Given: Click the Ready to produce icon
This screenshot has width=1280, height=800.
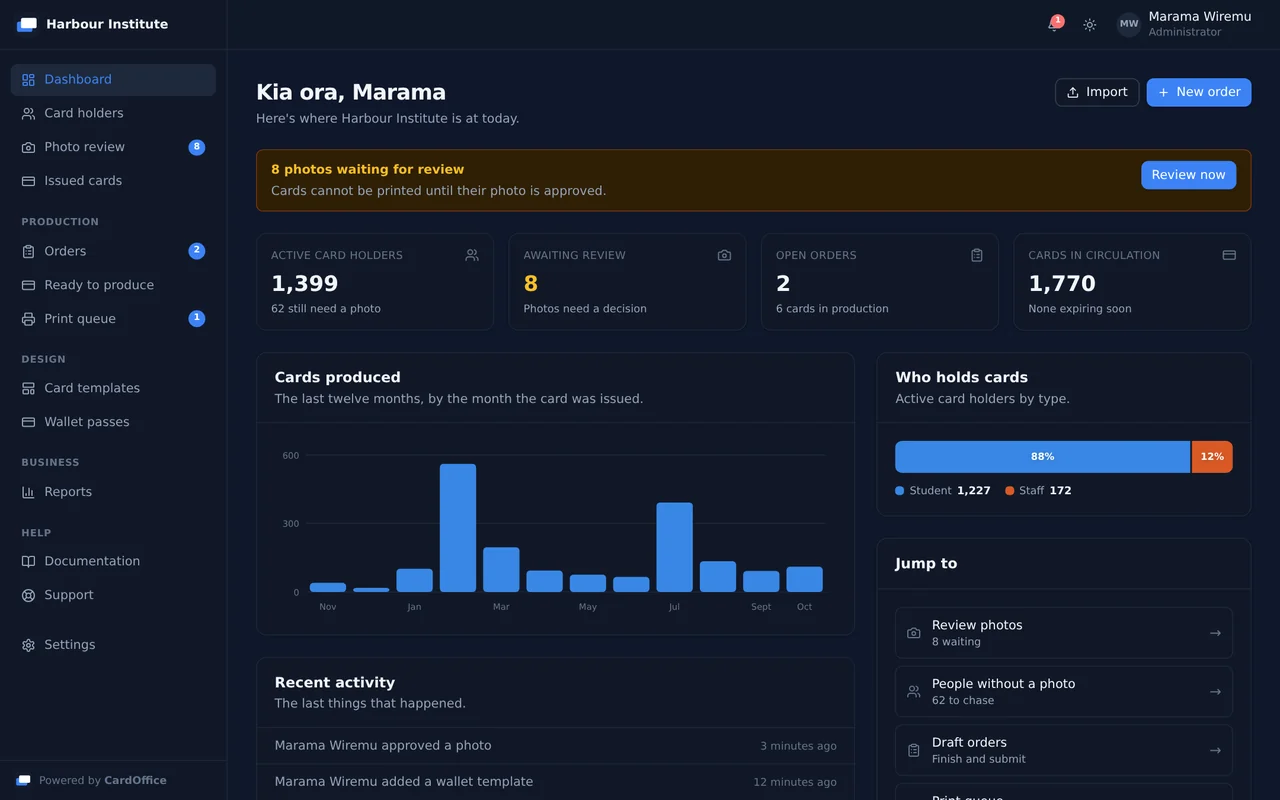Looking at the screenshot, I should 28,285.
